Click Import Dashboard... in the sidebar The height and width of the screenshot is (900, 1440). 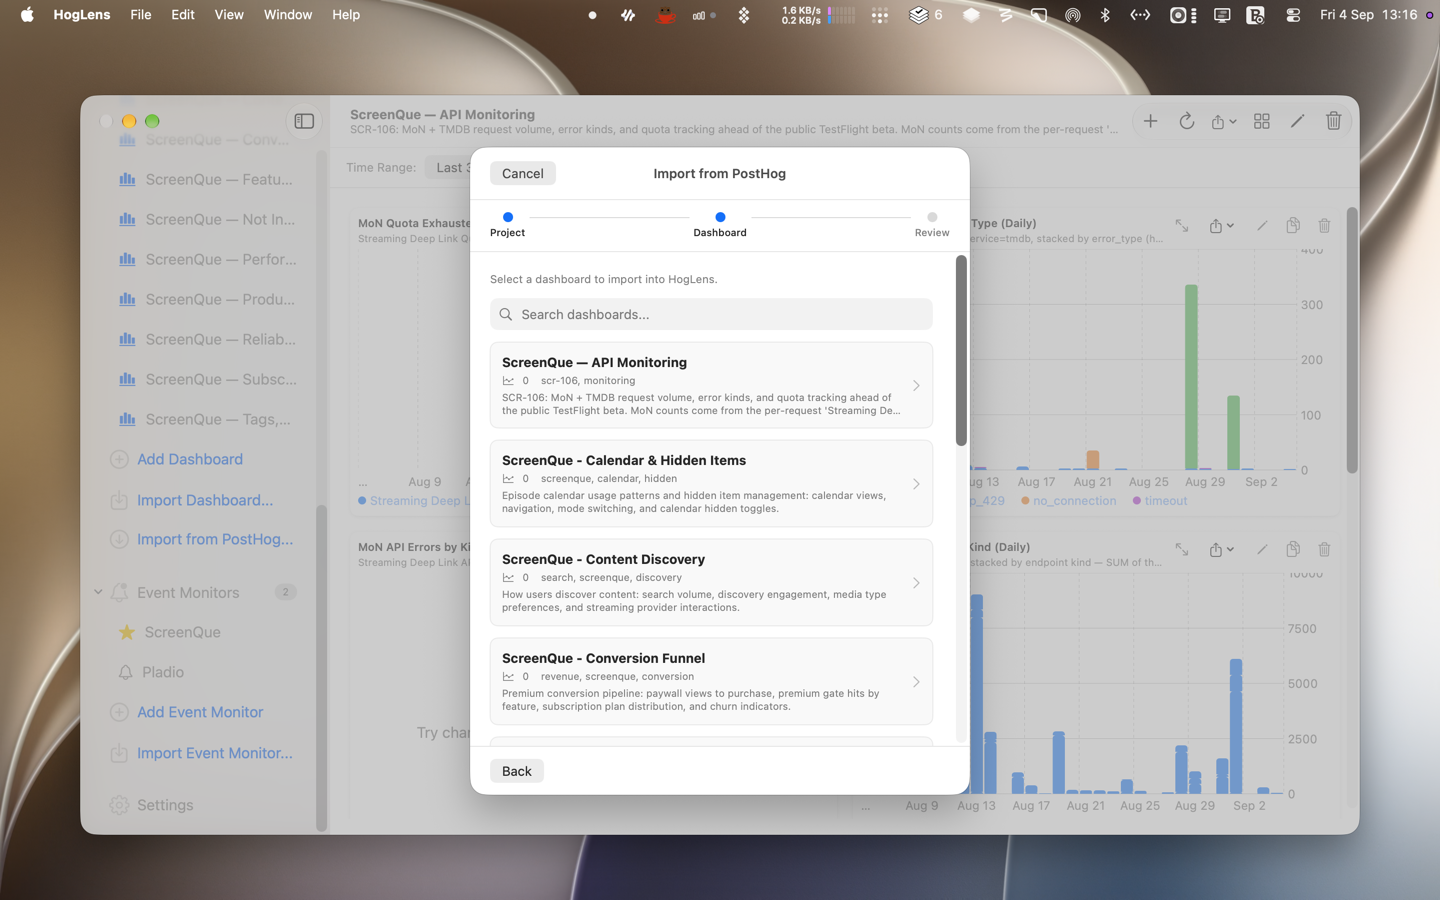(x=191, y=500)
